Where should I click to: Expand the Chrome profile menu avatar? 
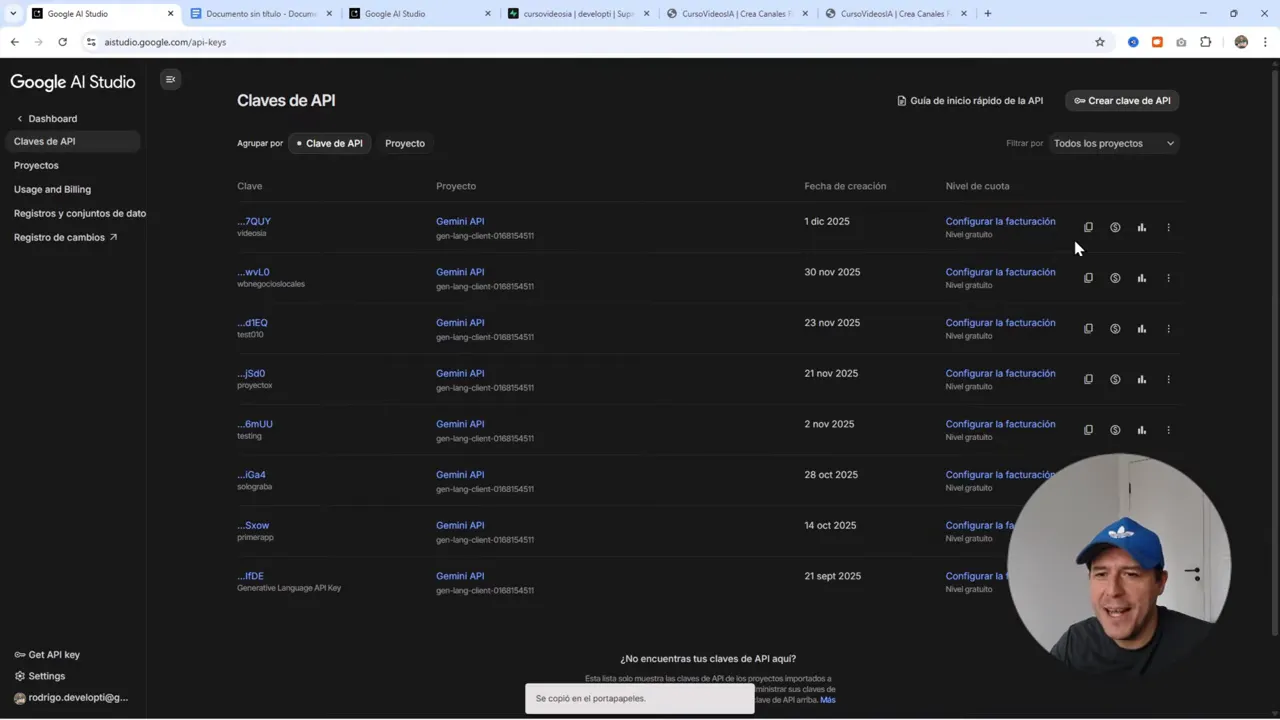click(1241, 42)
